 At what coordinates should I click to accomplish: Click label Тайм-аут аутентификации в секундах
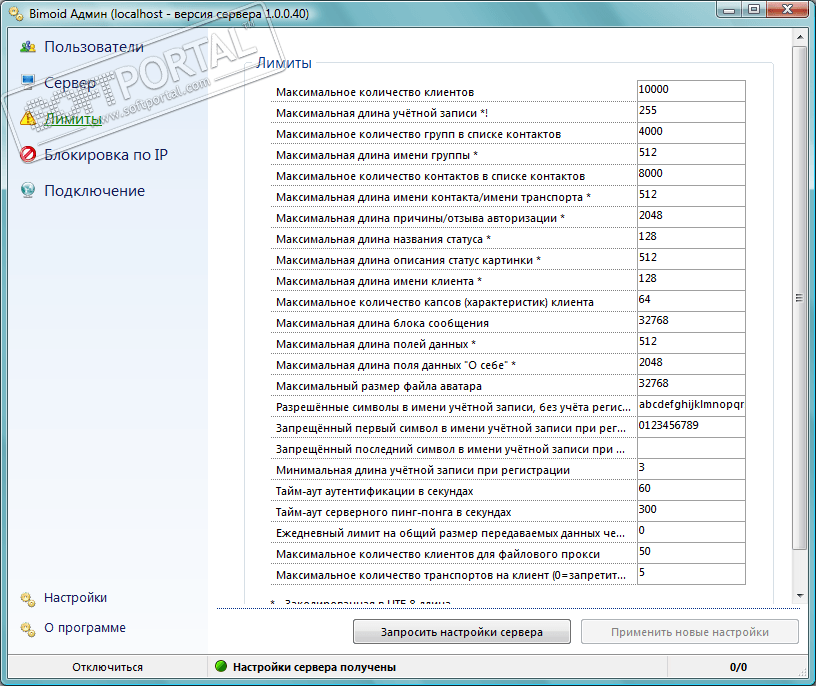(x=374, y=491)
